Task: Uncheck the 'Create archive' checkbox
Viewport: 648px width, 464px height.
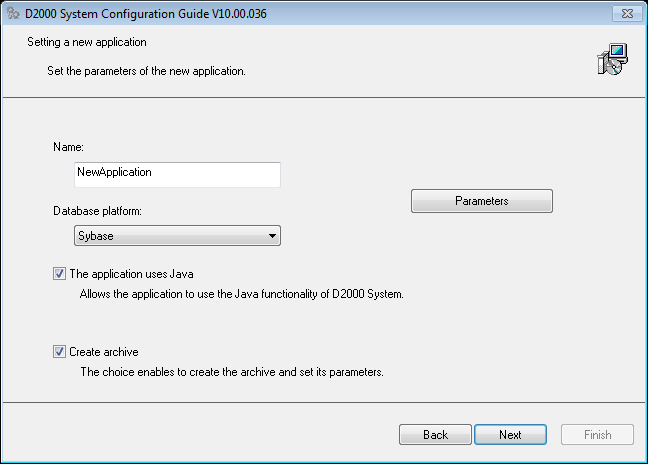Action: 59,352
